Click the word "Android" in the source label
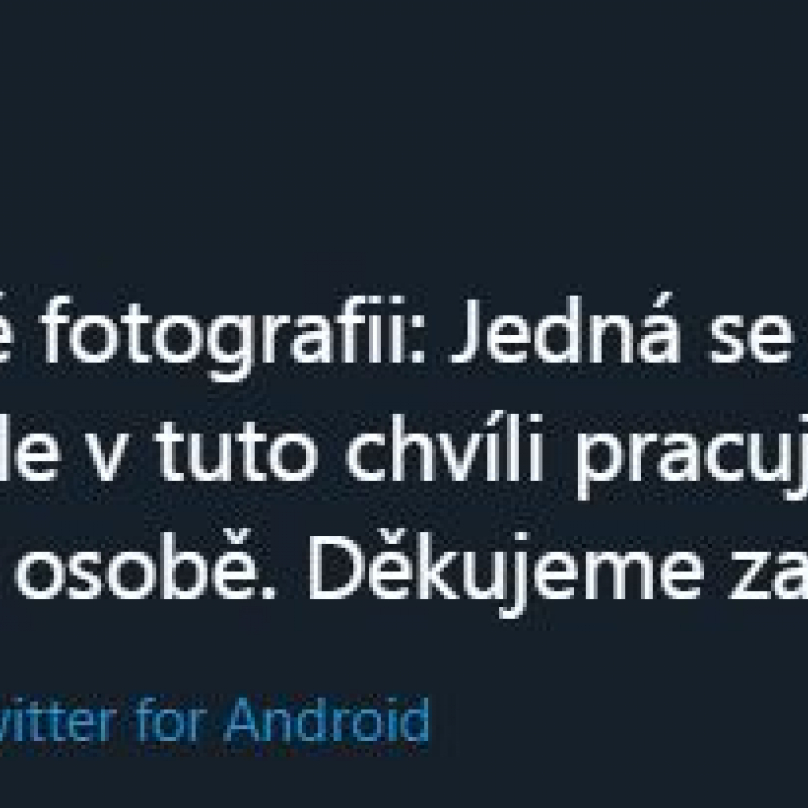Viewport: 808px width, 808px height. pyautogui.click(x=328, y=721)
